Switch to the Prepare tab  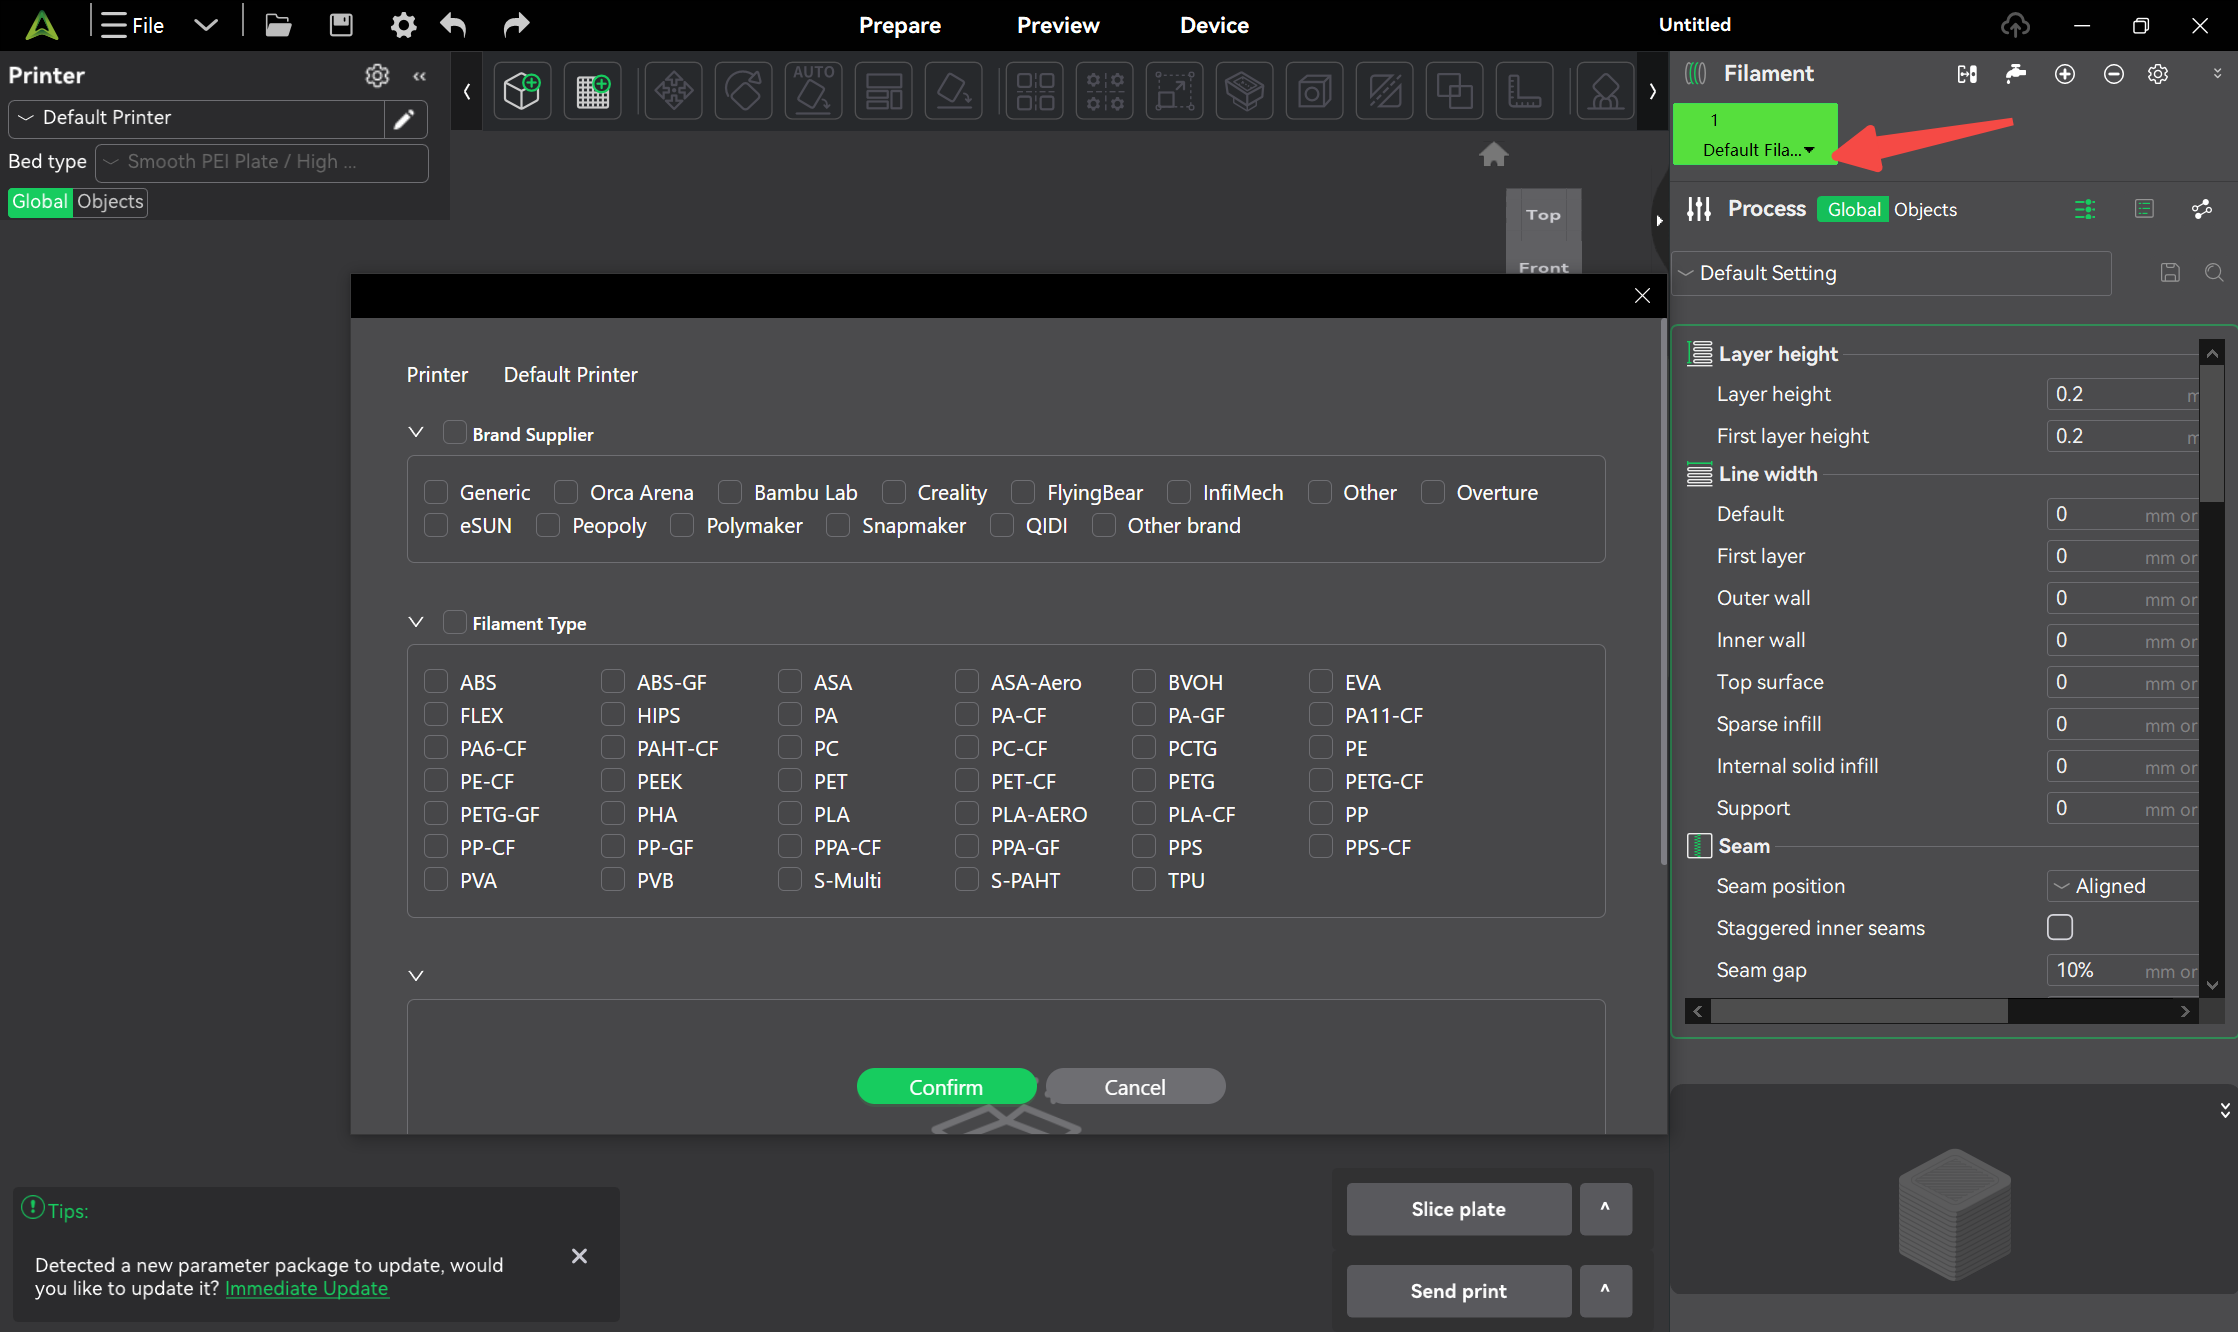(900, 25)
